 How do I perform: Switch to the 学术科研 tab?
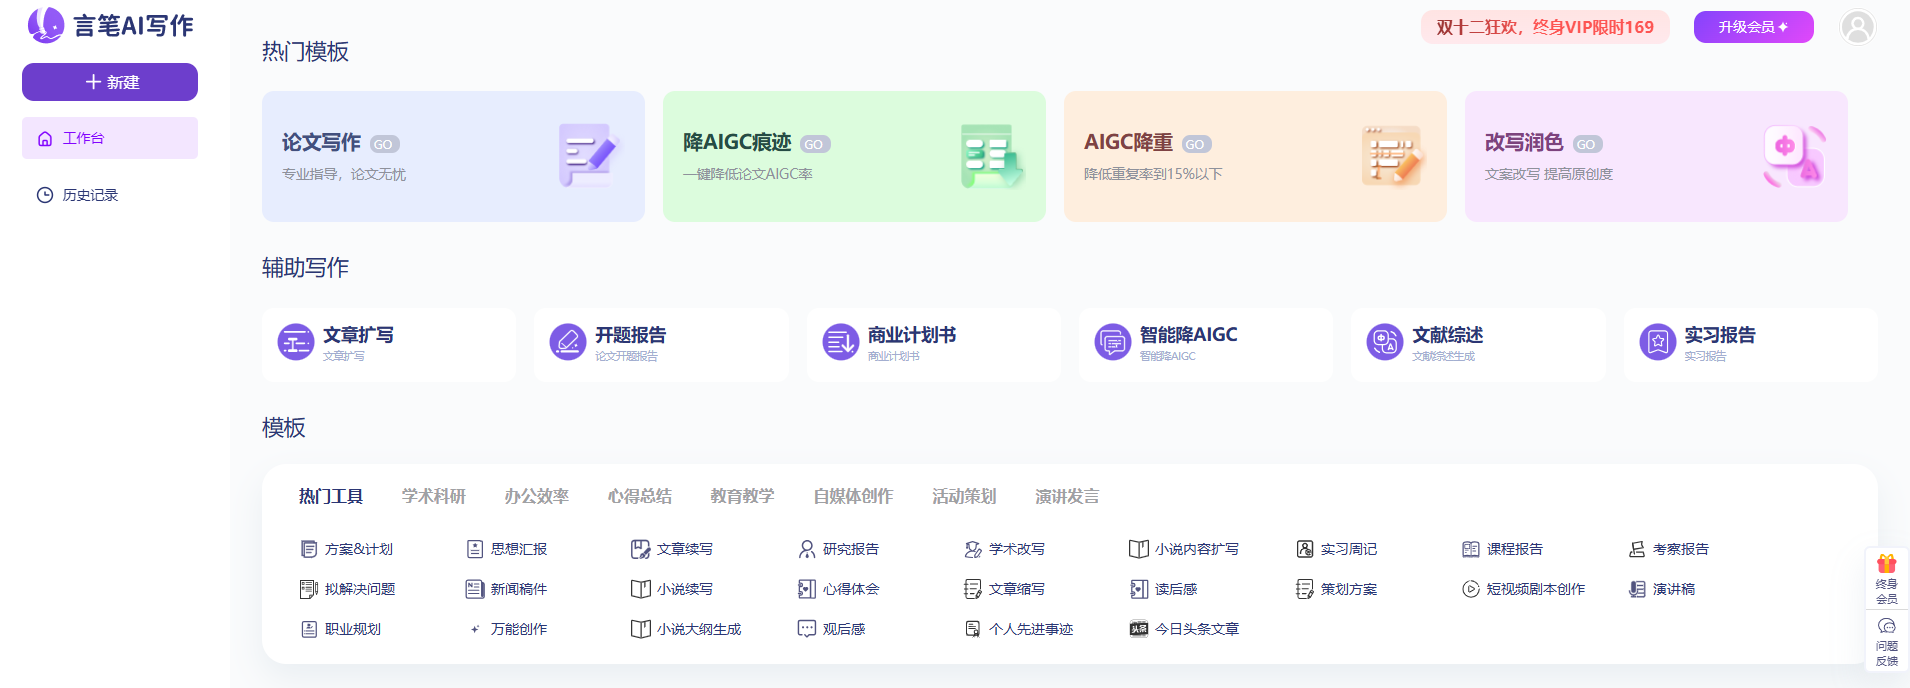[433, 496]
